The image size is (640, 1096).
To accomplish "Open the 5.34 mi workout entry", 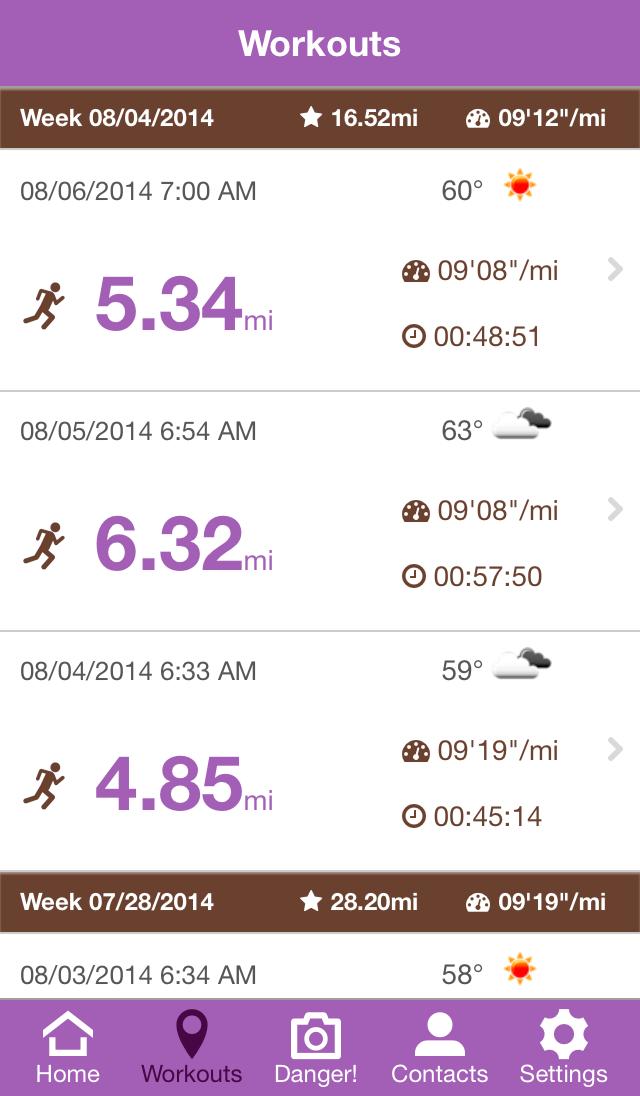I will [x=183, y=303].
